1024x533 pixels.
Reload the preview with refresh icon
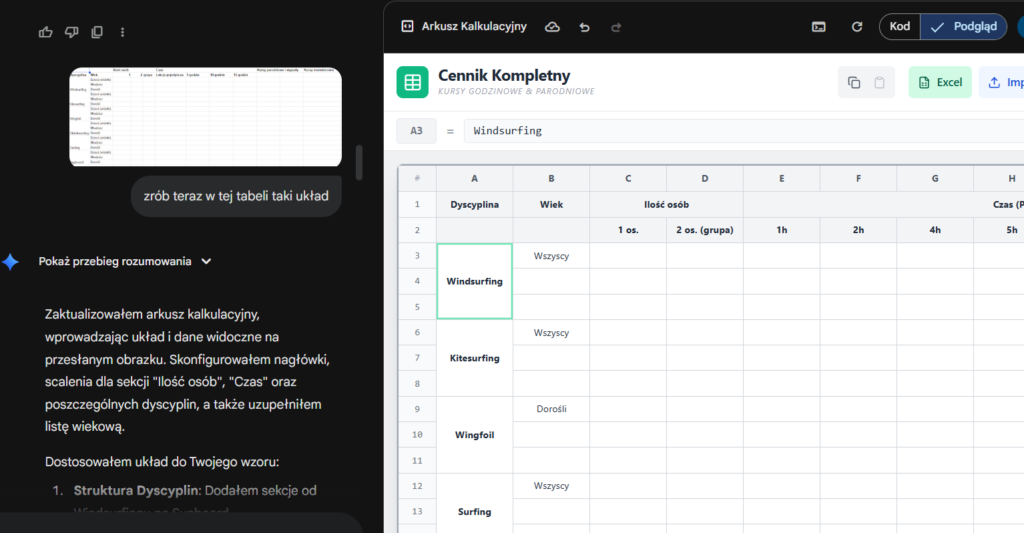coord(856,27)
